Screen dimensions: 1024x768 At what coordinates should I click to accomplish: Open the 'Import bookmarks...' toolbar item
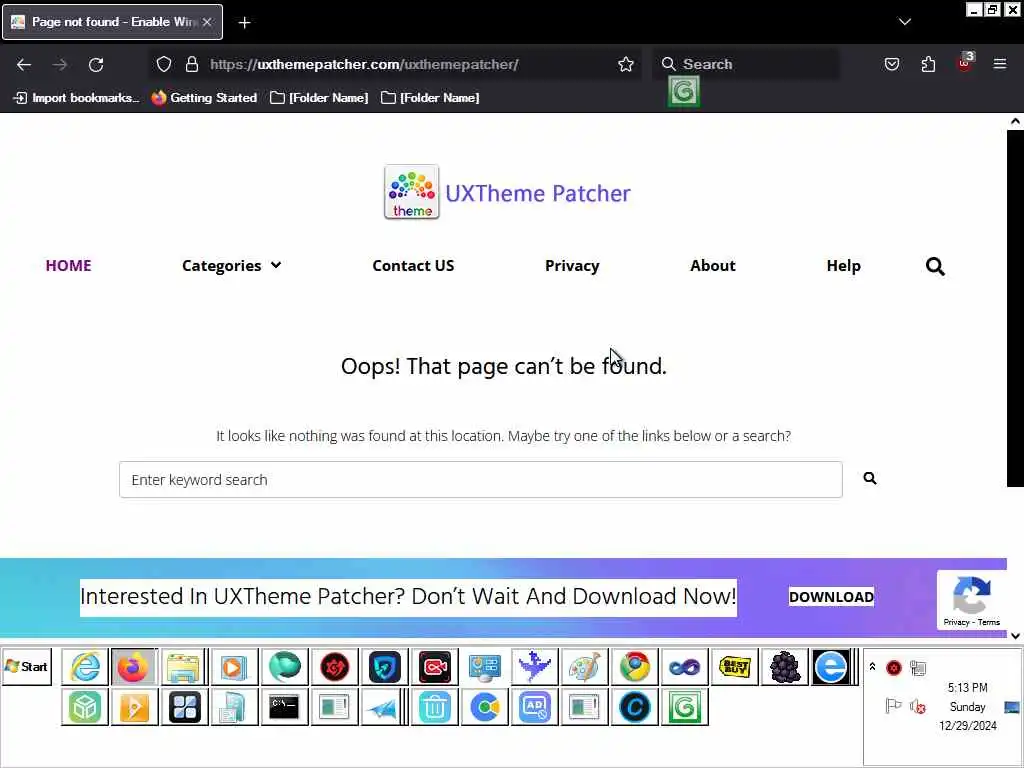tap(76, 98)
